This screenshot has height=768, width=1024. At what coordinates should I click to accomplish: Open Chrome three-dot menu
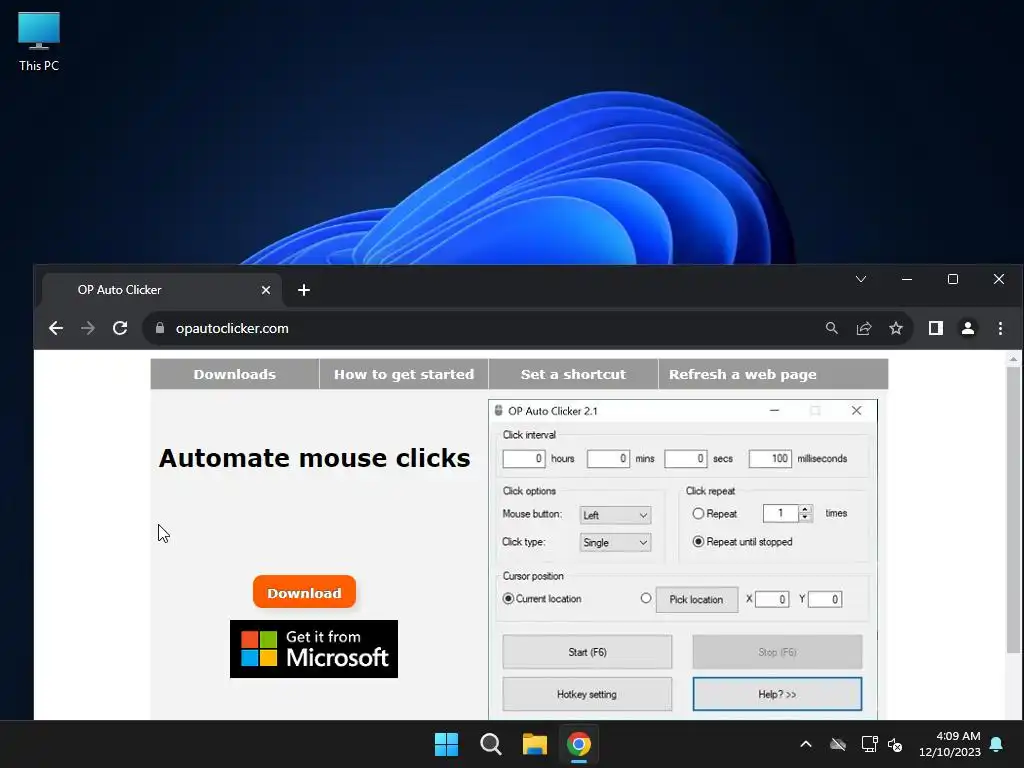1000,328
